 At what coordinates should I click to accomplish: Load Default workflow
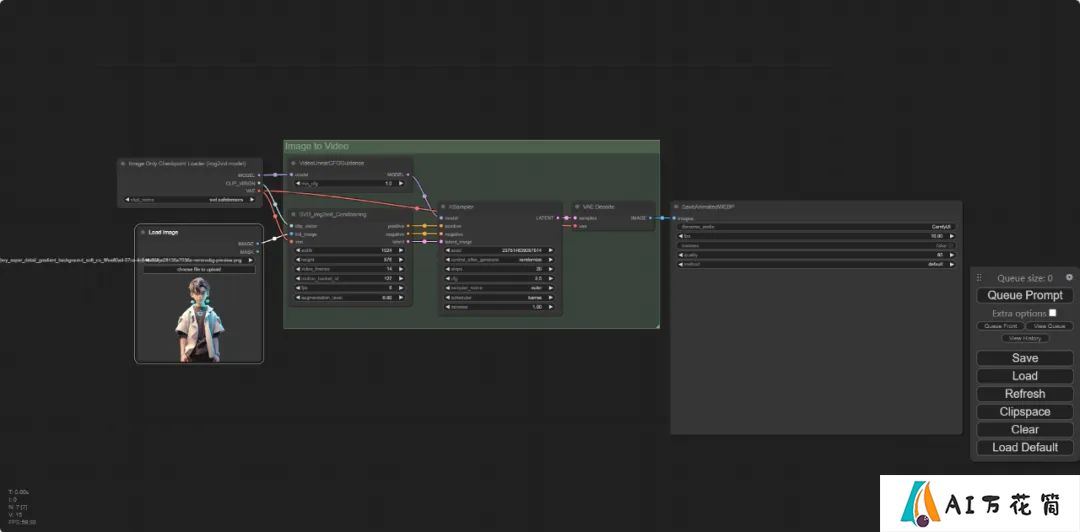coord(1025,447)
